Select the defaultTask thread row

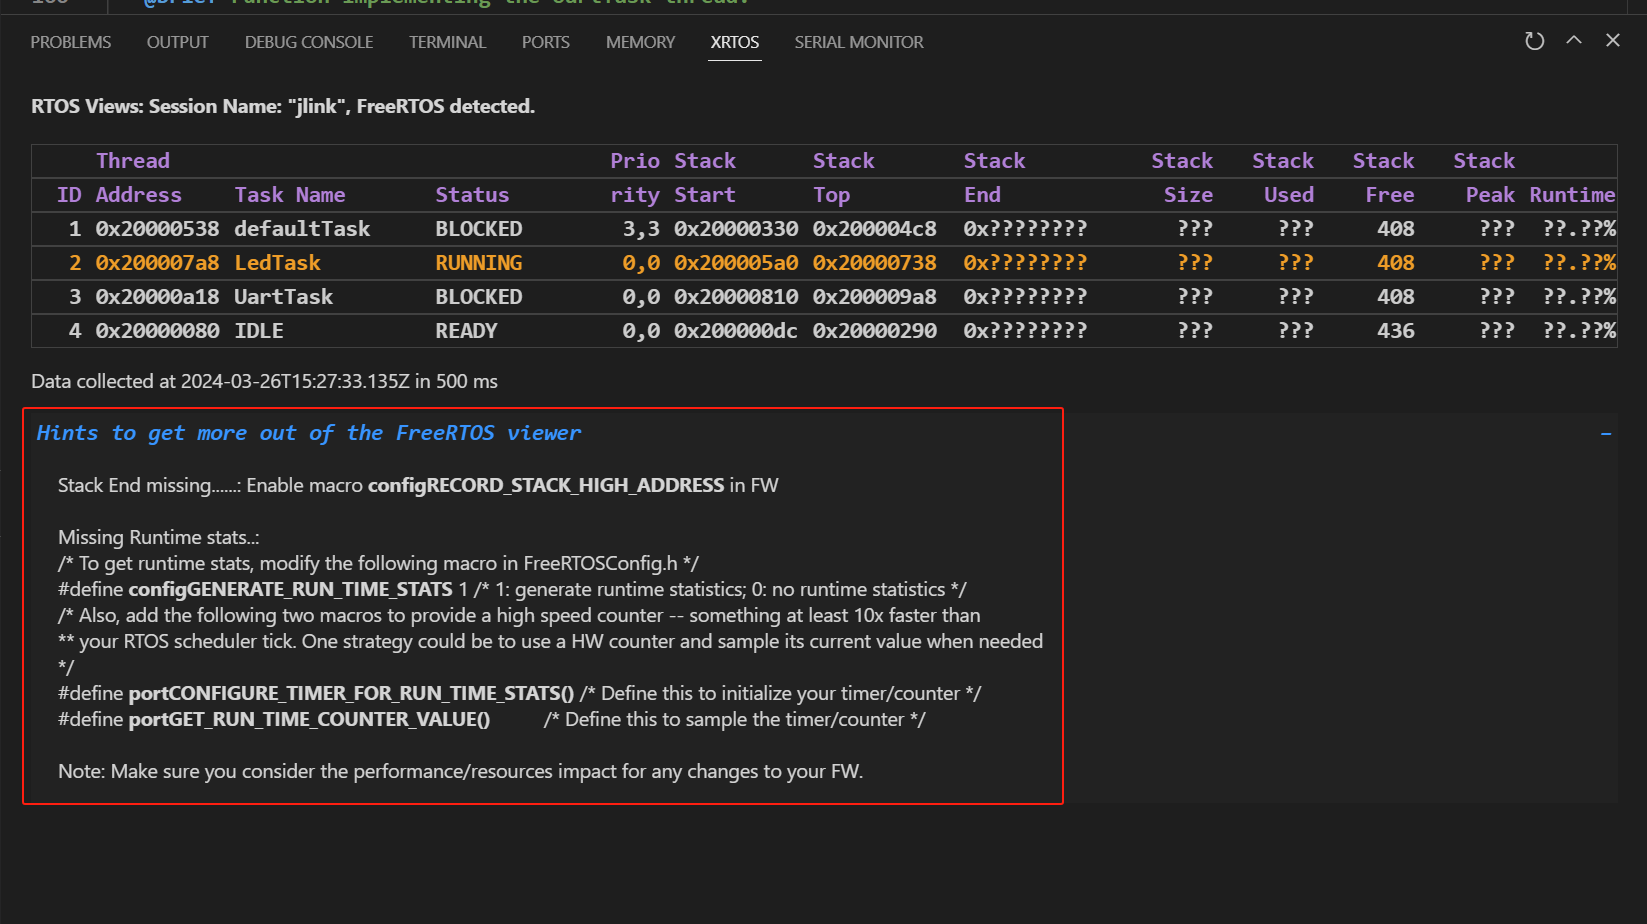[x=824, y=229]
